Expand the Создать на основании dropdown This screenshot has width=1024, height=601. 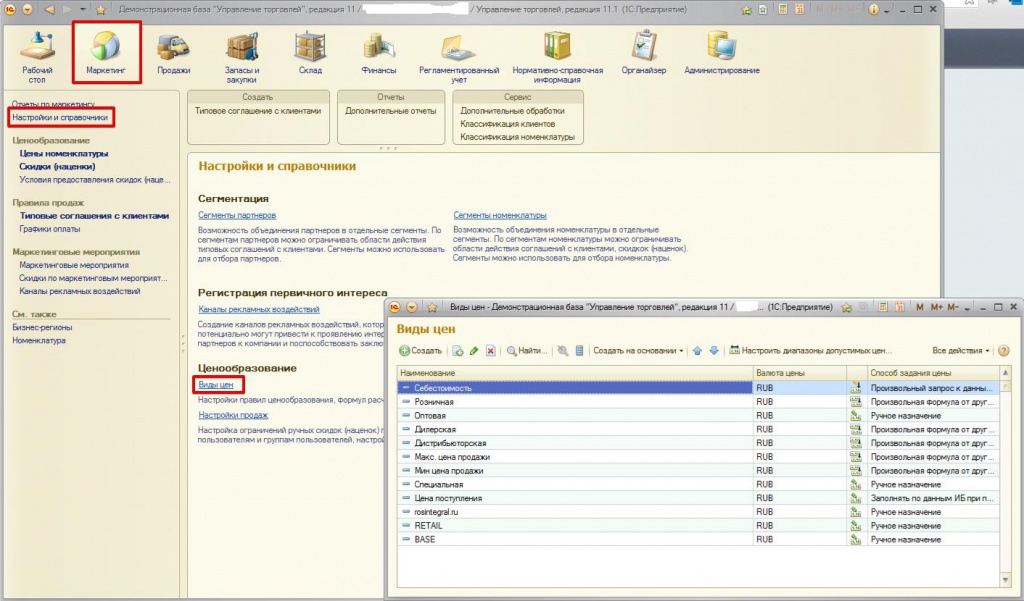point(638,351)
